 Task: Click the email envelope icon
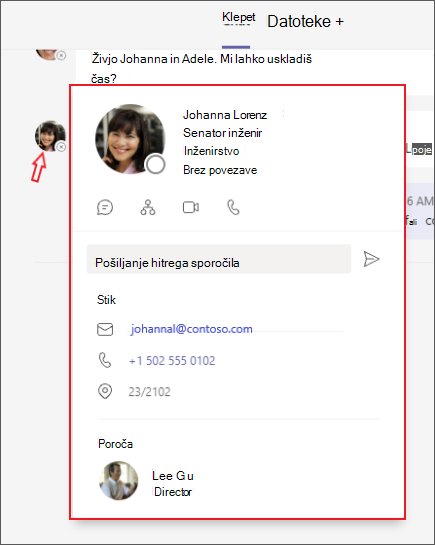pos(105,330)
